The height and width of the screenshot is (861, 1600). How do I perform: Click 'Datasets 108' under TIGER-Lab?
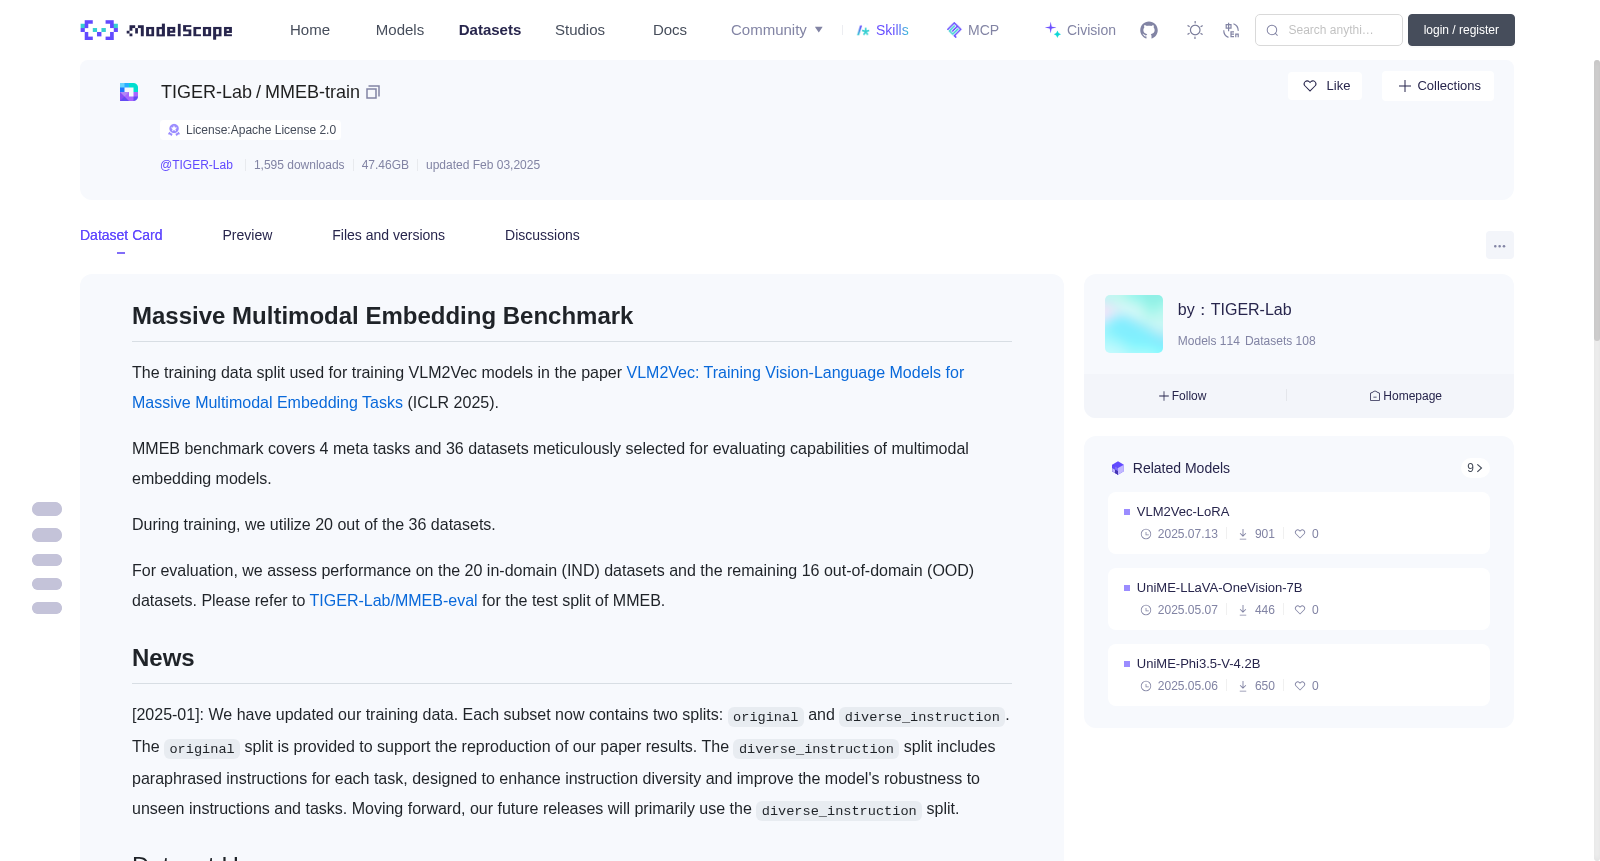coord(1280,341)
